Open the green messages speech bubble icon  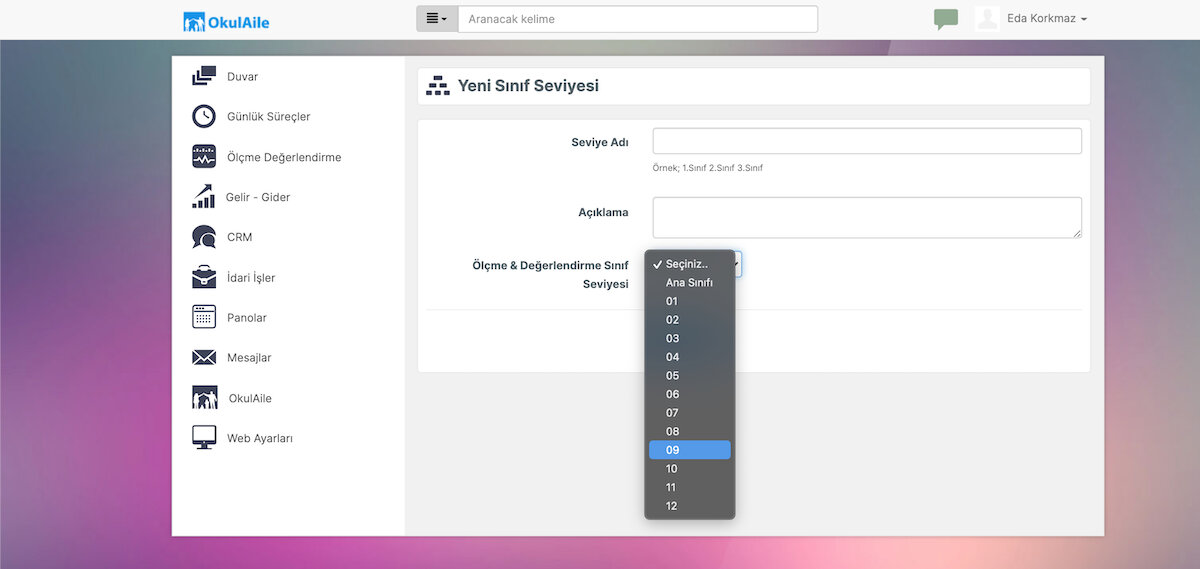(x=946, y=19)
